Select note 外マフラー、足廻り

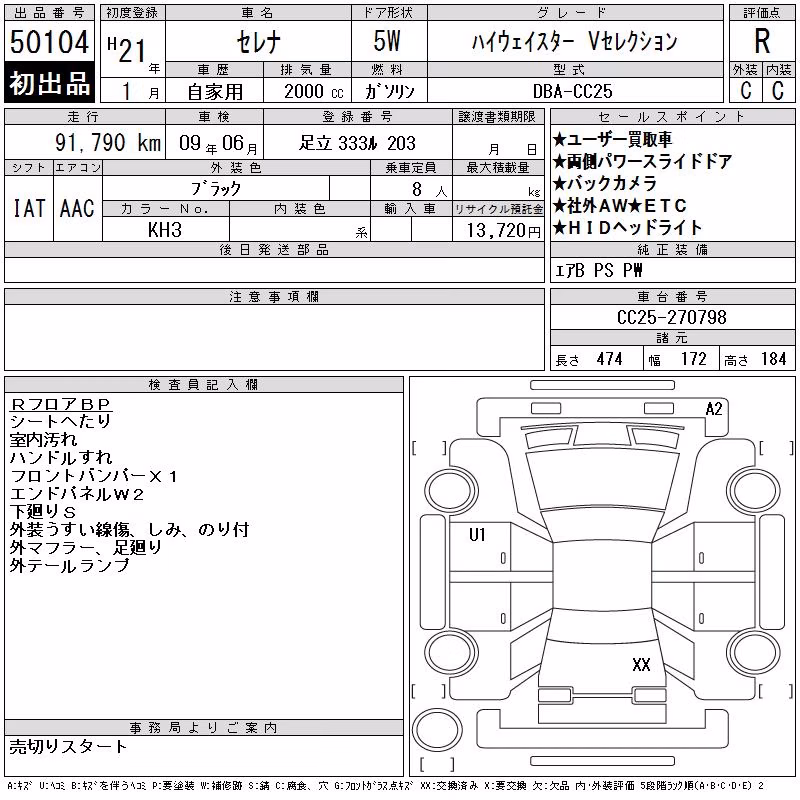(86, 547)
